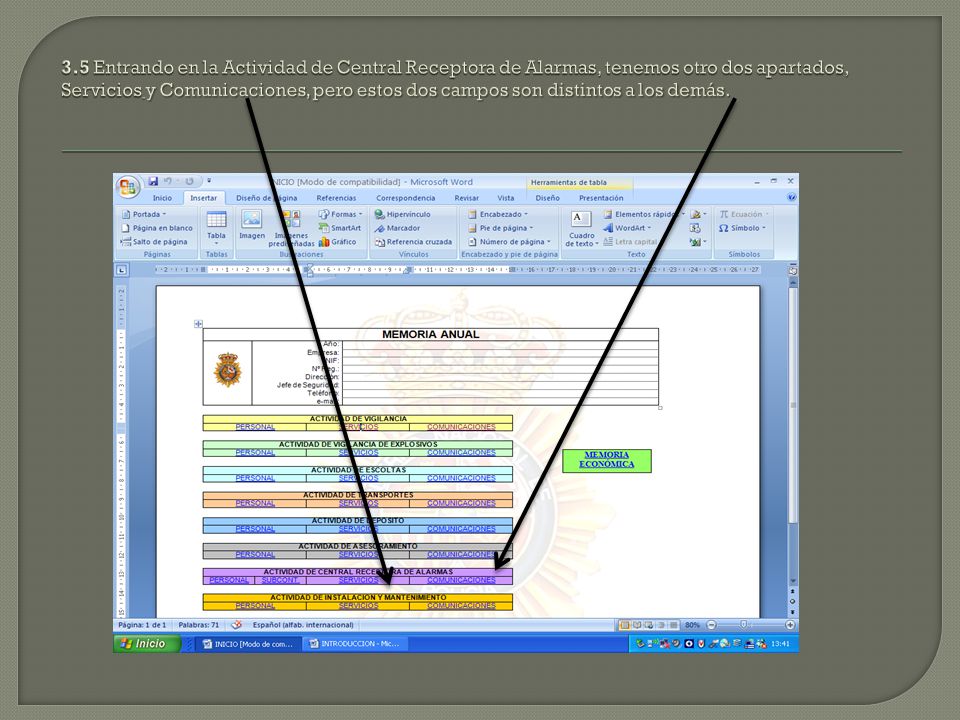Insert a Marcador bookmark
The width and height of the screenshot is (960, 720).
pos(397,228)
